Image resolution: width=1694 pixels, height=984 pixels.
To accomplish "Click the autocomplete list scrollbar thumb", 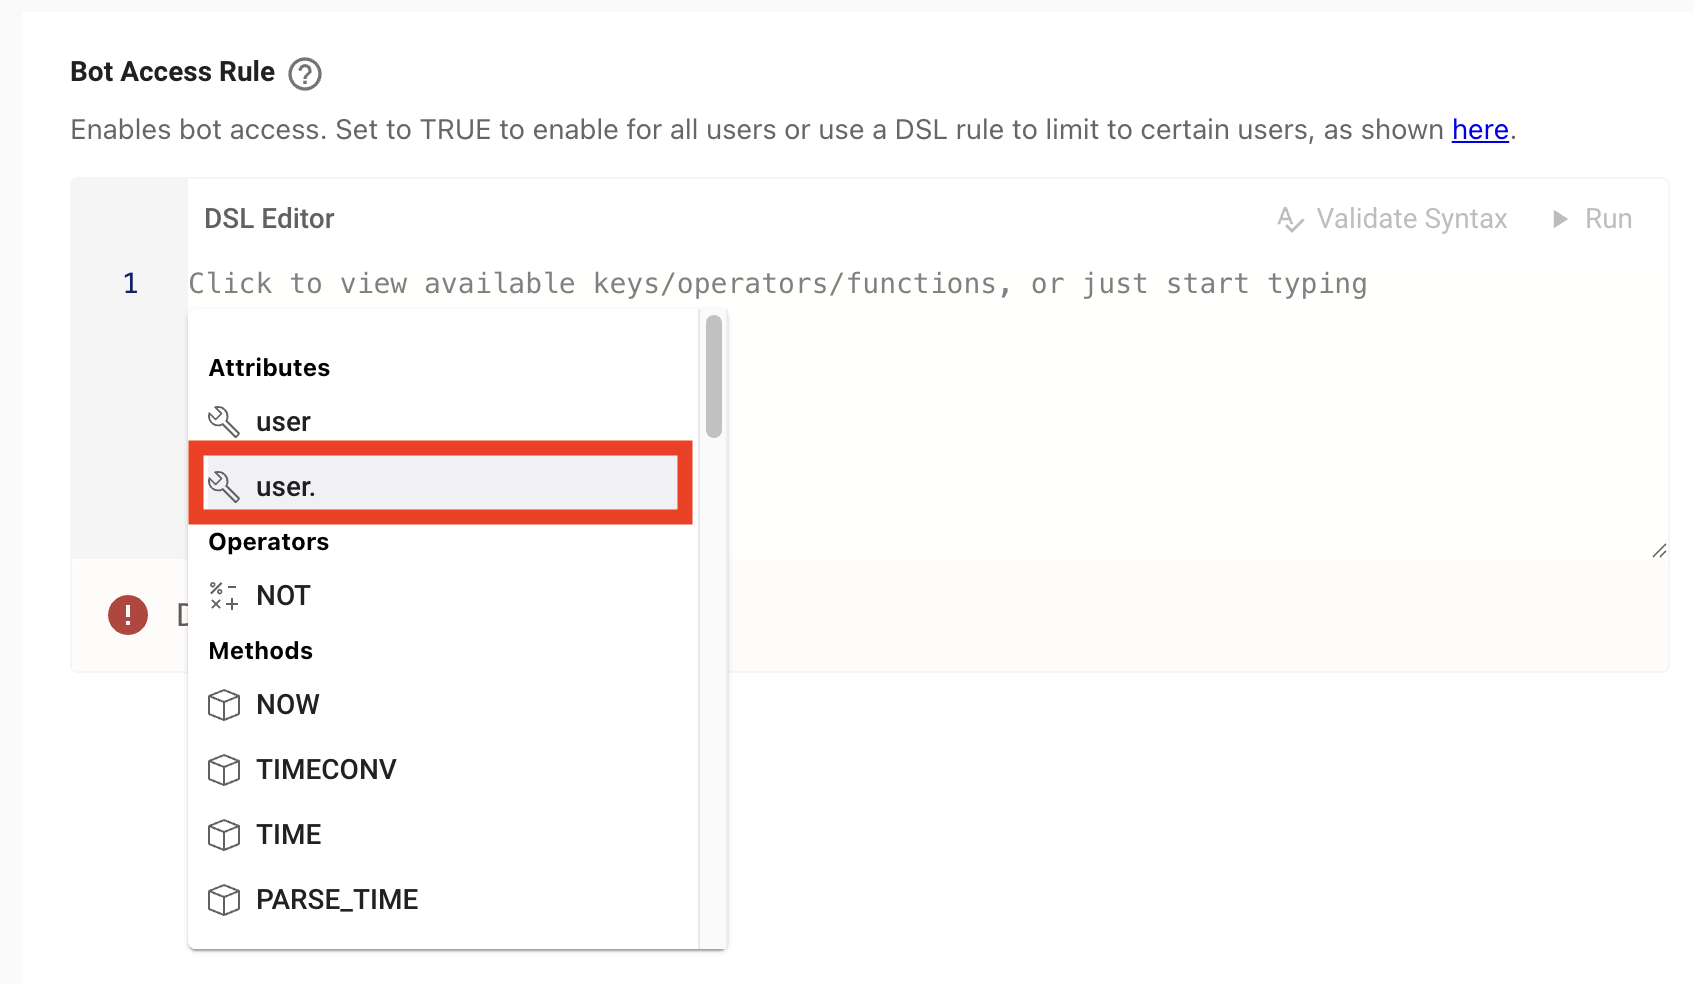I will [713, 376].
